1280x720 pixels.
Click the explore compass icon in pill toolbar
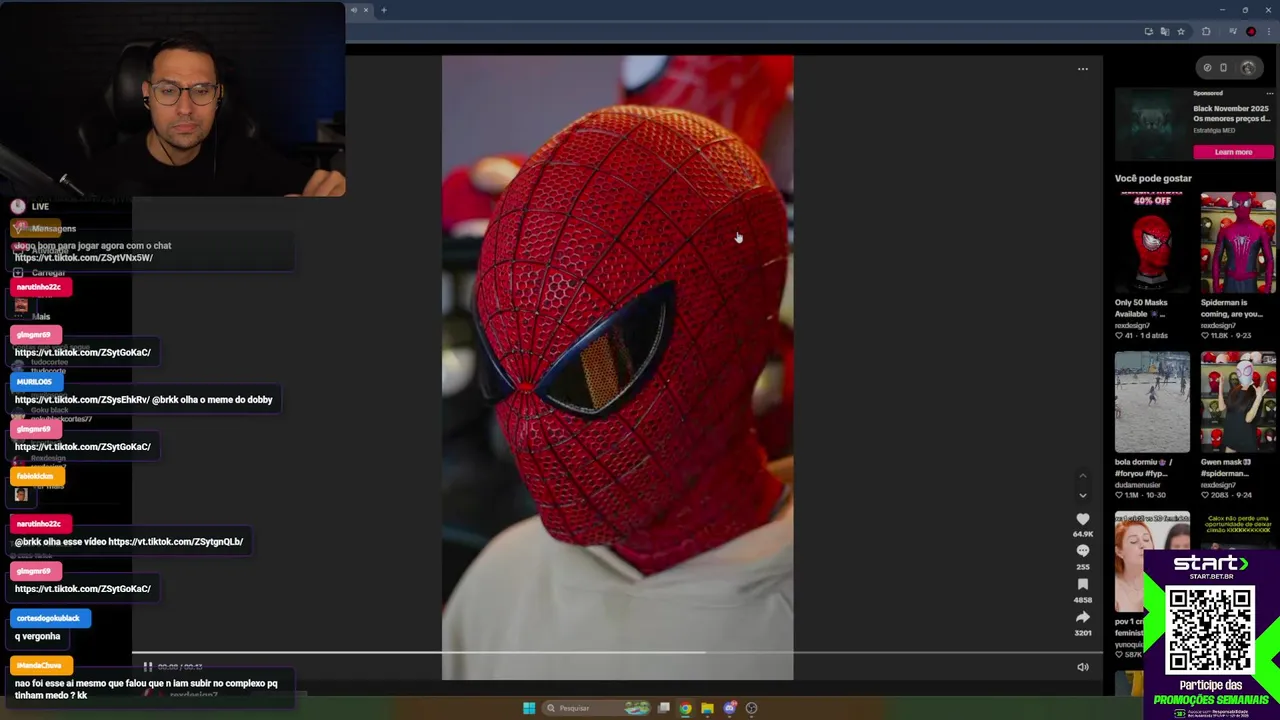pos(1207,68)
